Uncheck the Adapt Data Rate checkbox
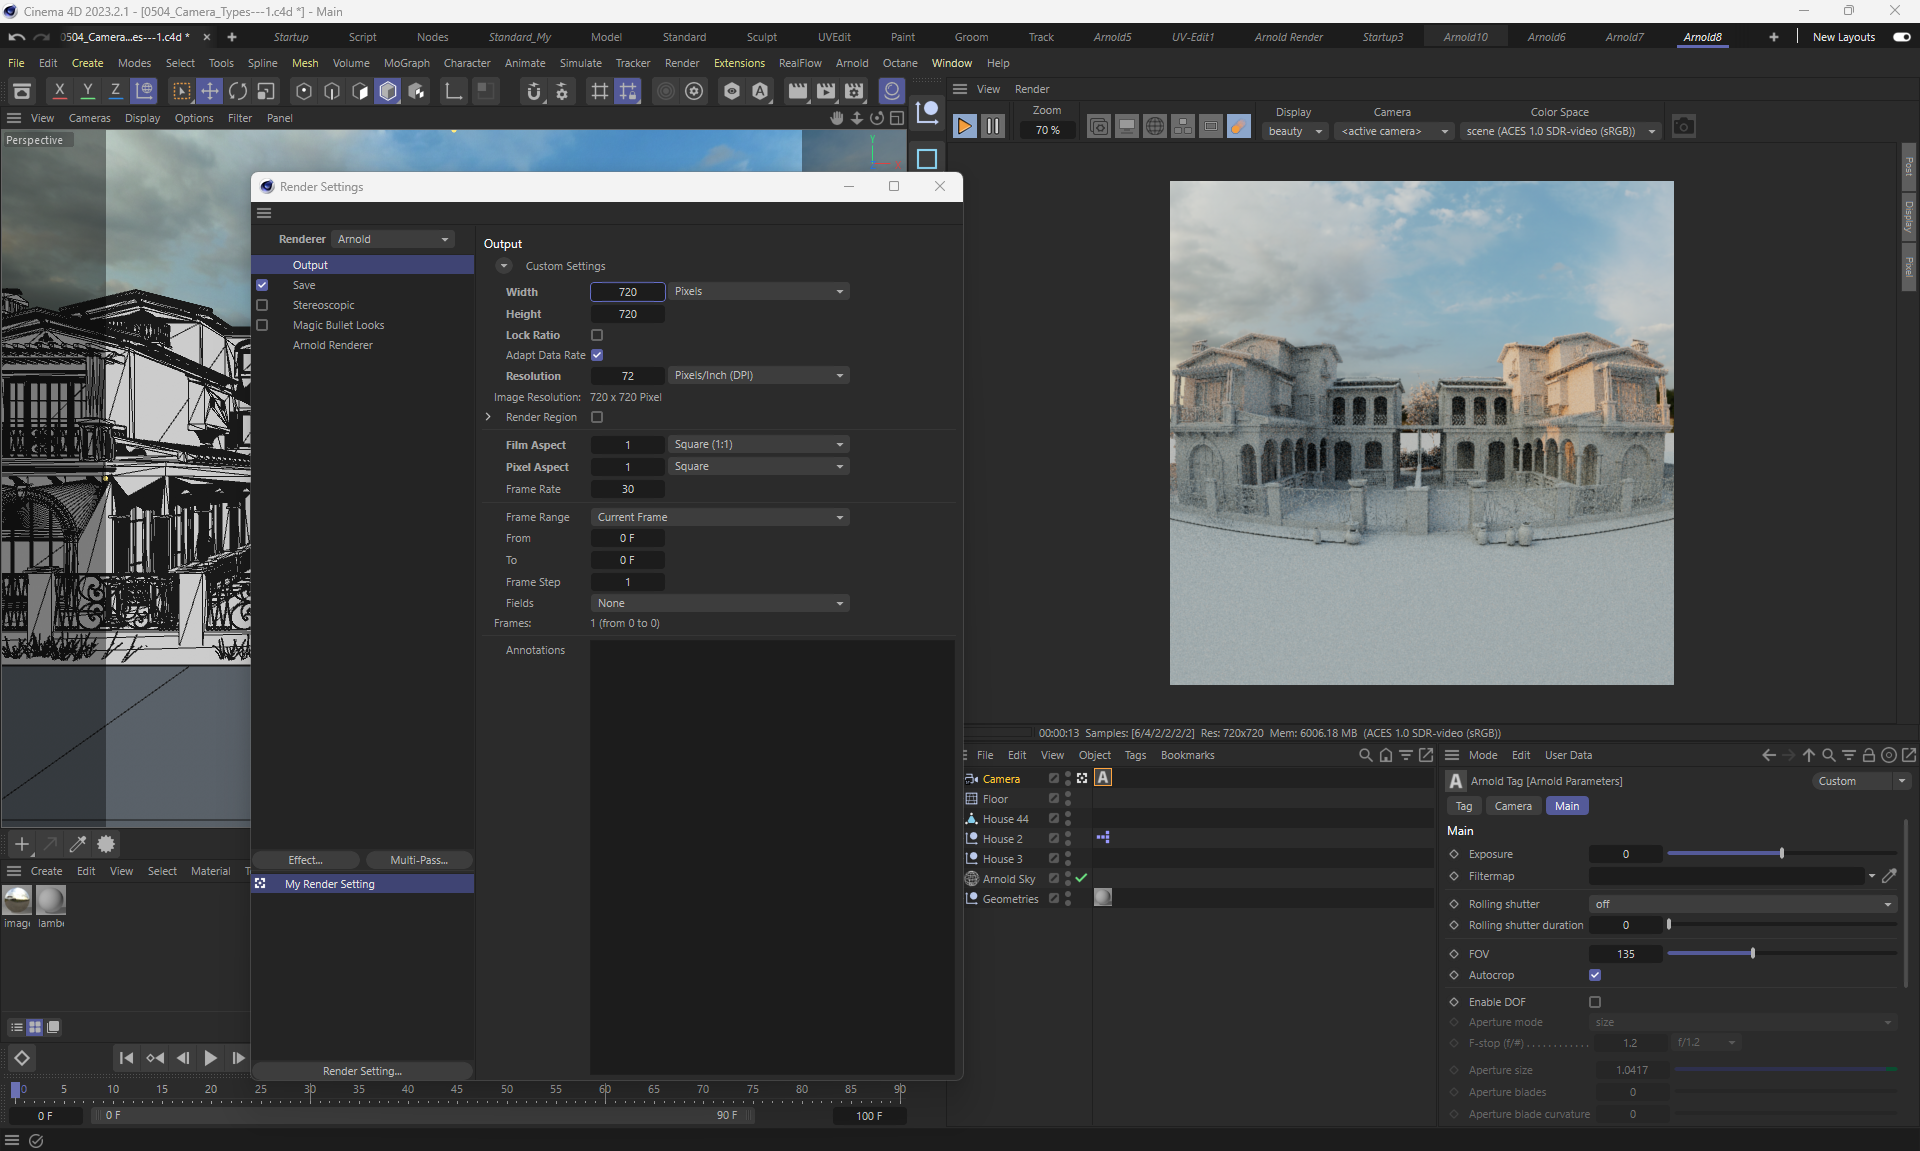Screen dimensions: 1920x1151 (x=597, y=355)
